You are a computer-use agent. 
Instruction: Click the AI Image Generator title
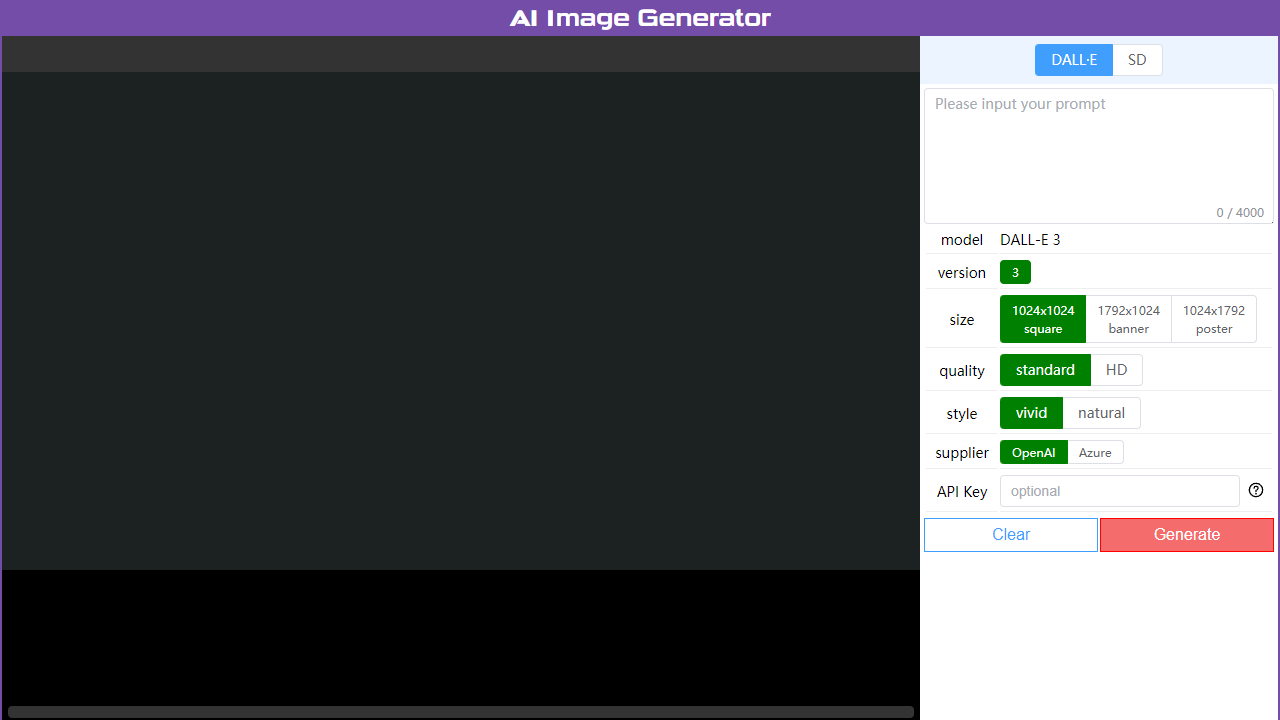point(639,17)
